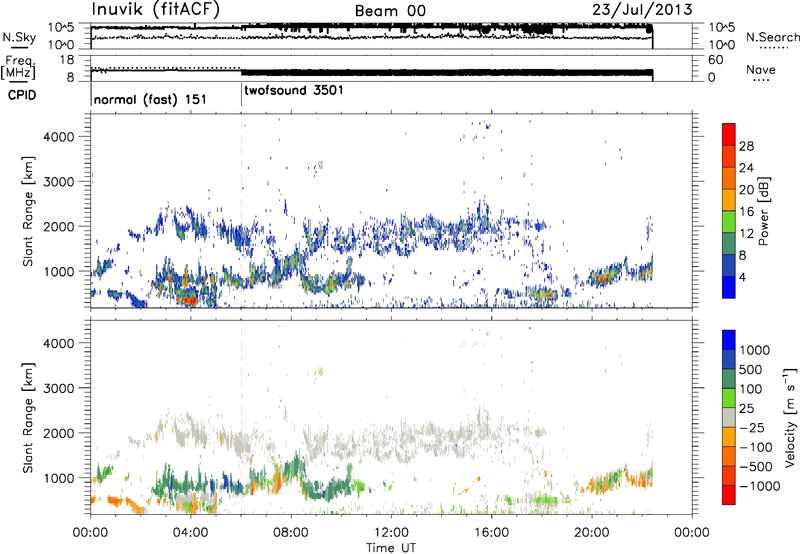Image resolution: width=800 pixels, height=554 pixels.
Task: Click the '16' Power scale value
Action: (746, 212)
